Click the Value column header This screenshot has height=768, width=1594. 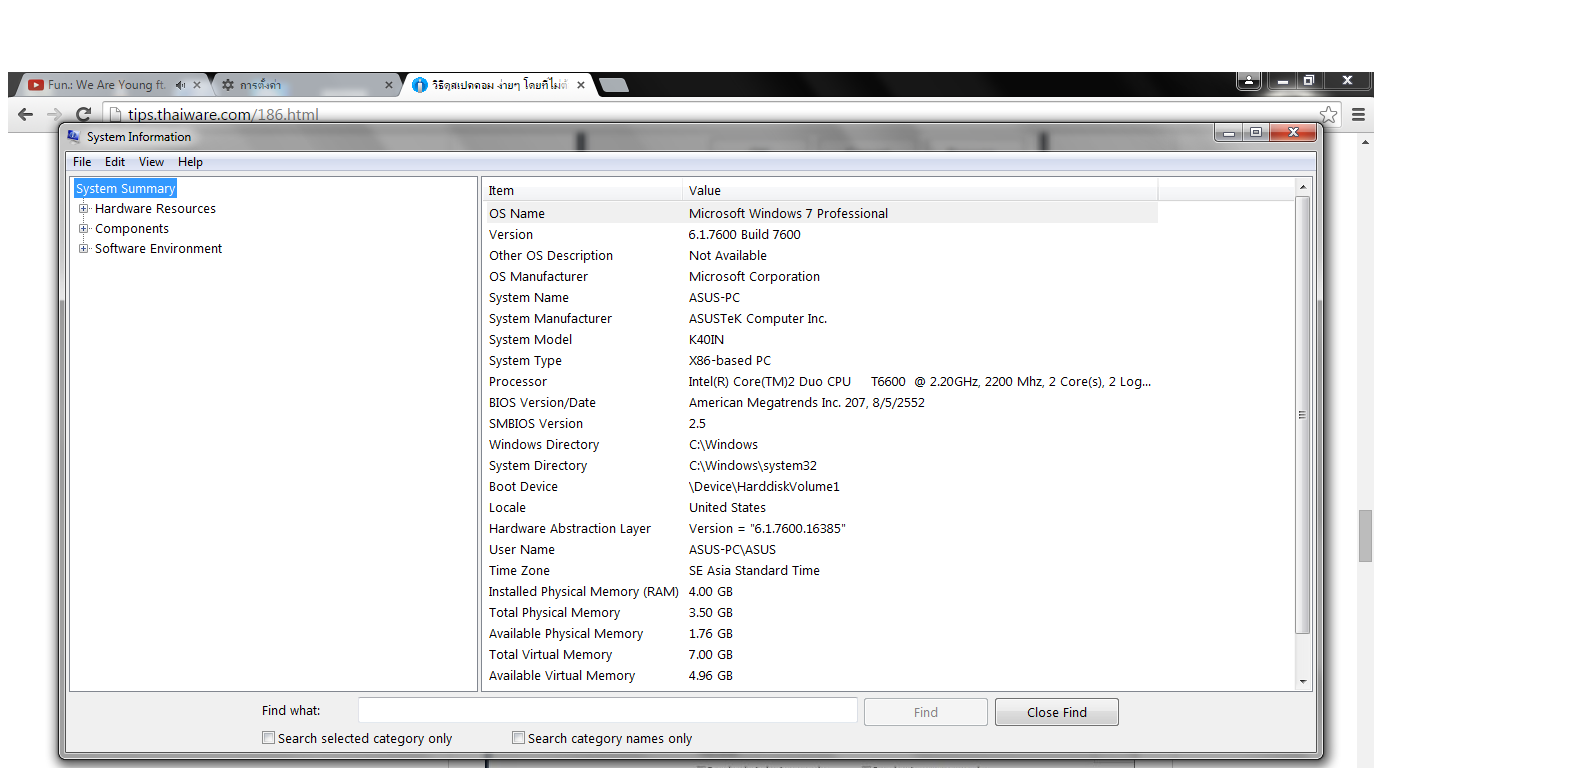920,190
